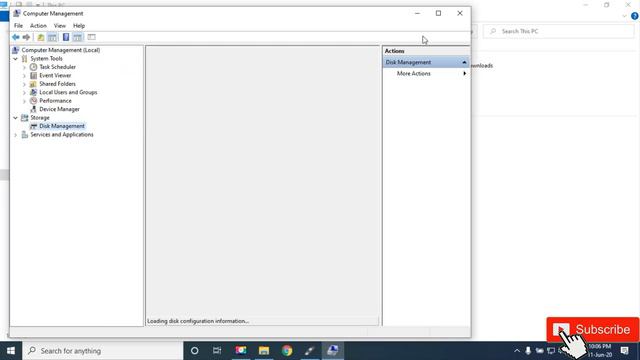
Task: Select Shared Folders in the tree
Action: (x=57, y=84)
